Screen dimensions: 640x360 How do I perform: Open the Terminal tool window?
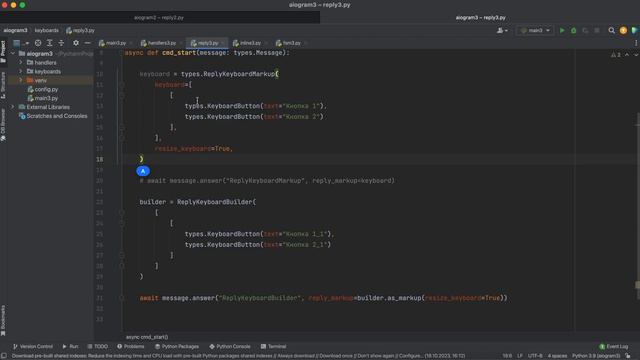(273, 347)
